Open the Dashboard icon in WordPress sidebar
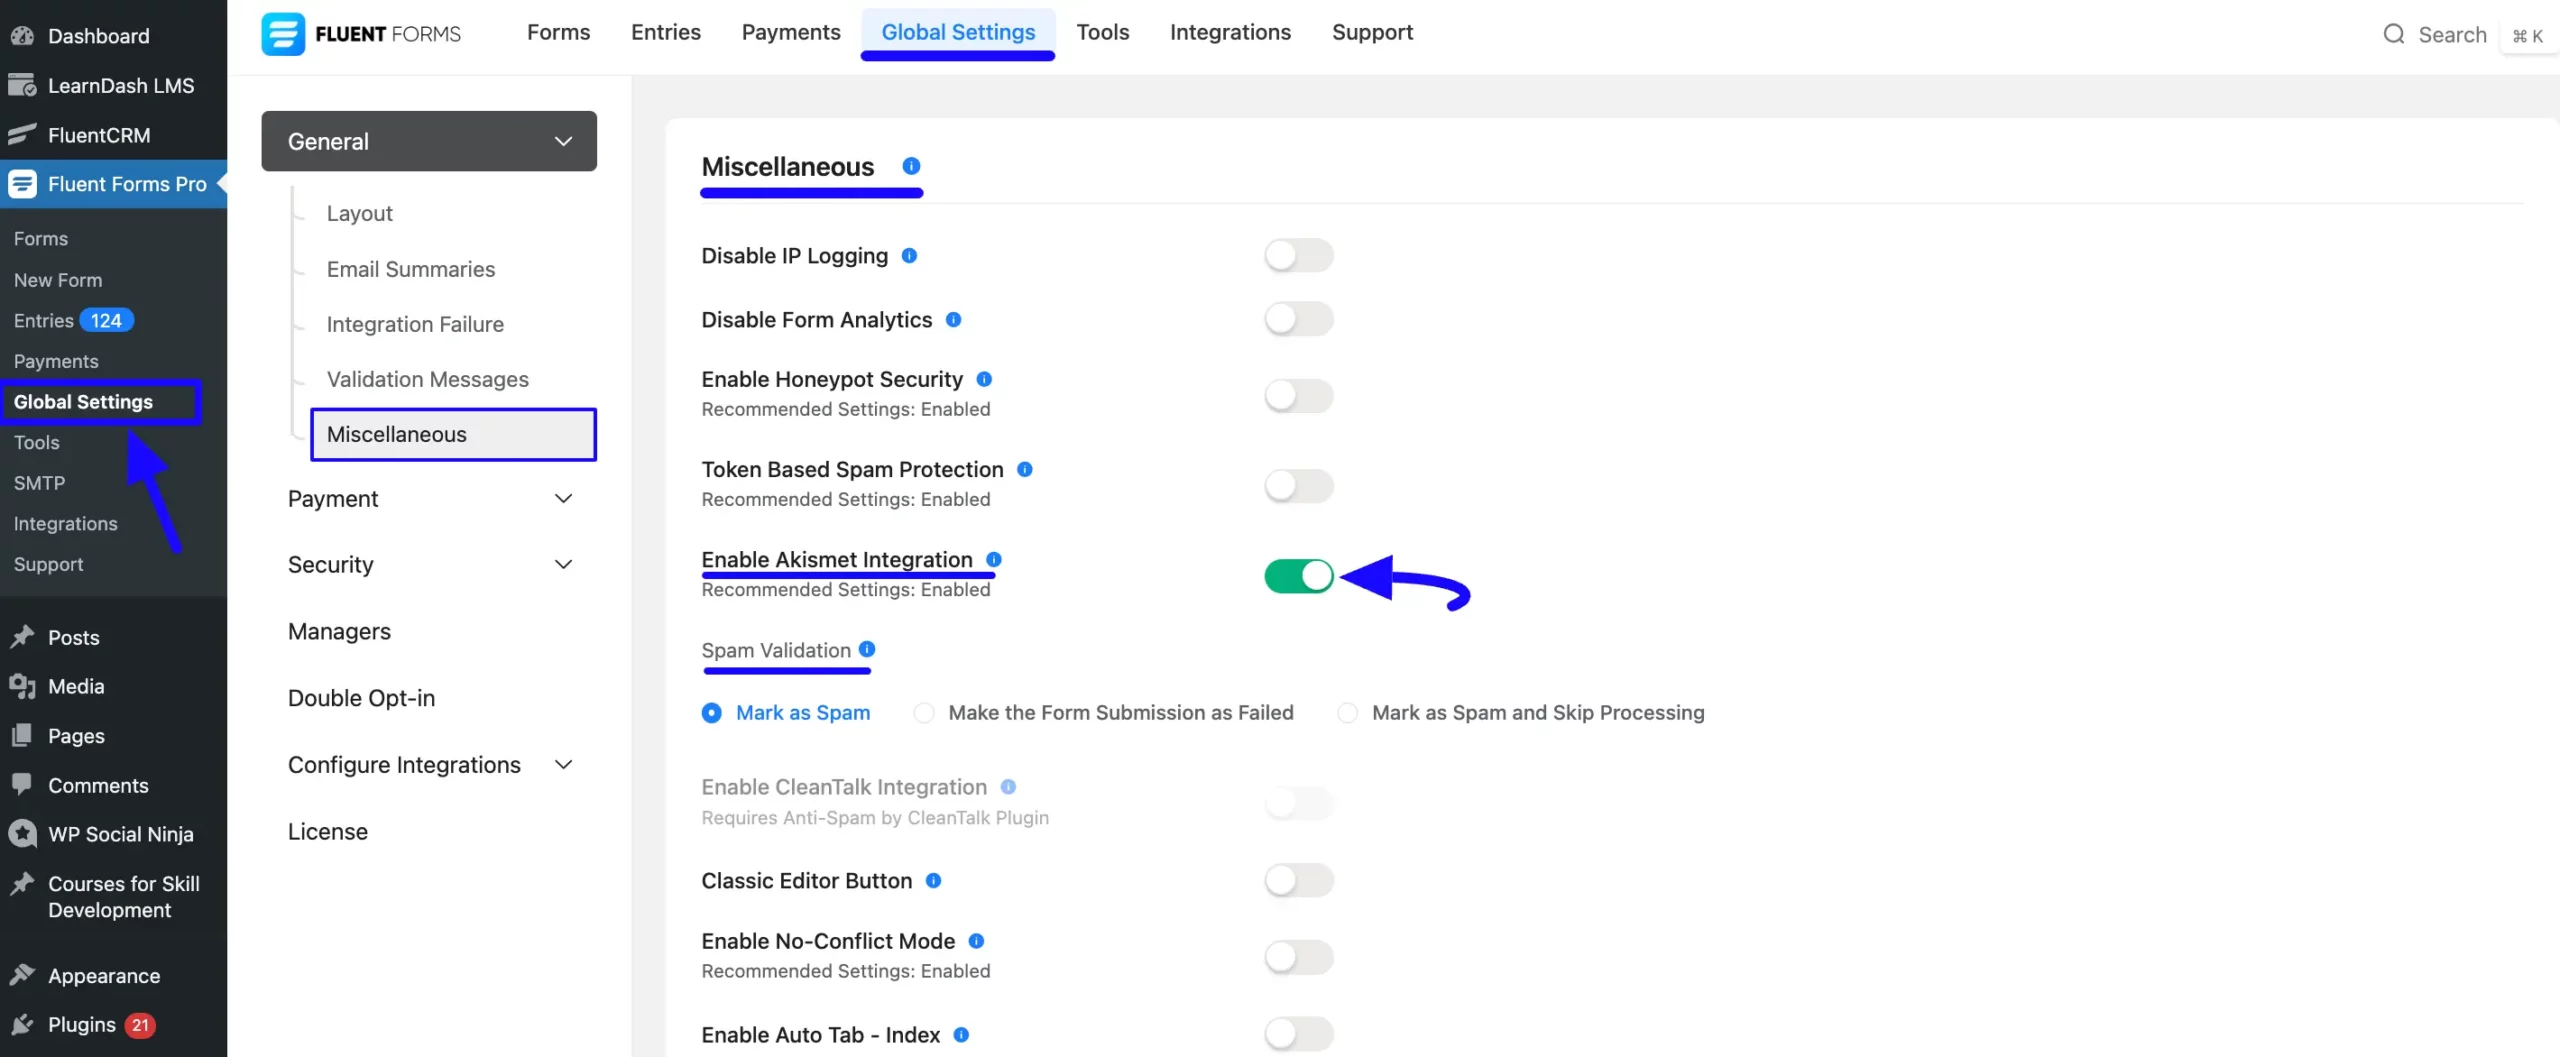2560x1057 pixels. tap(22, 36)
